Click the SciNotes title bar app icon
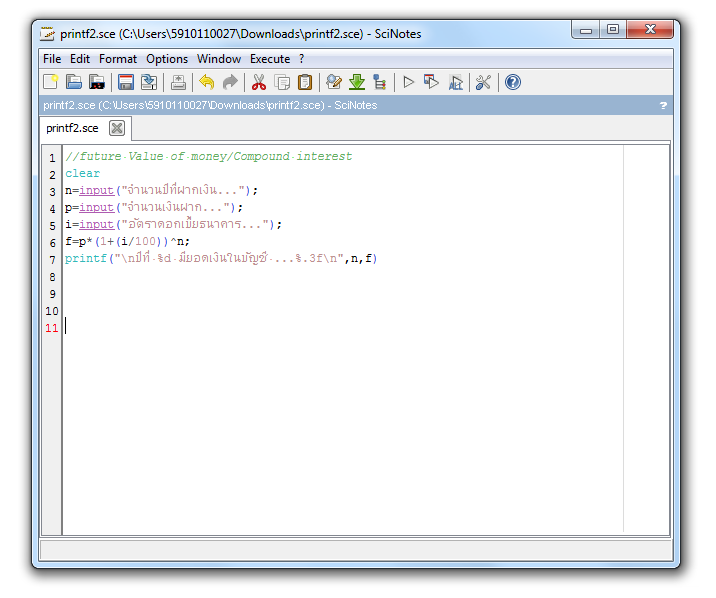This screenshot has height=598, width=716. tap(47, 34)
